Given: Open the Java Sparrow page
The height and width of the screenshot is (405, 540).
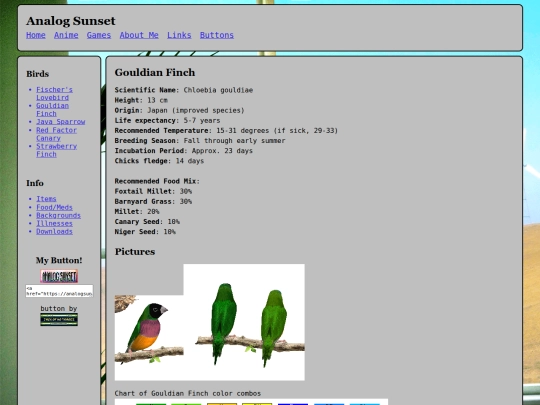Looking at the screenshot, I should pos(61,122).
